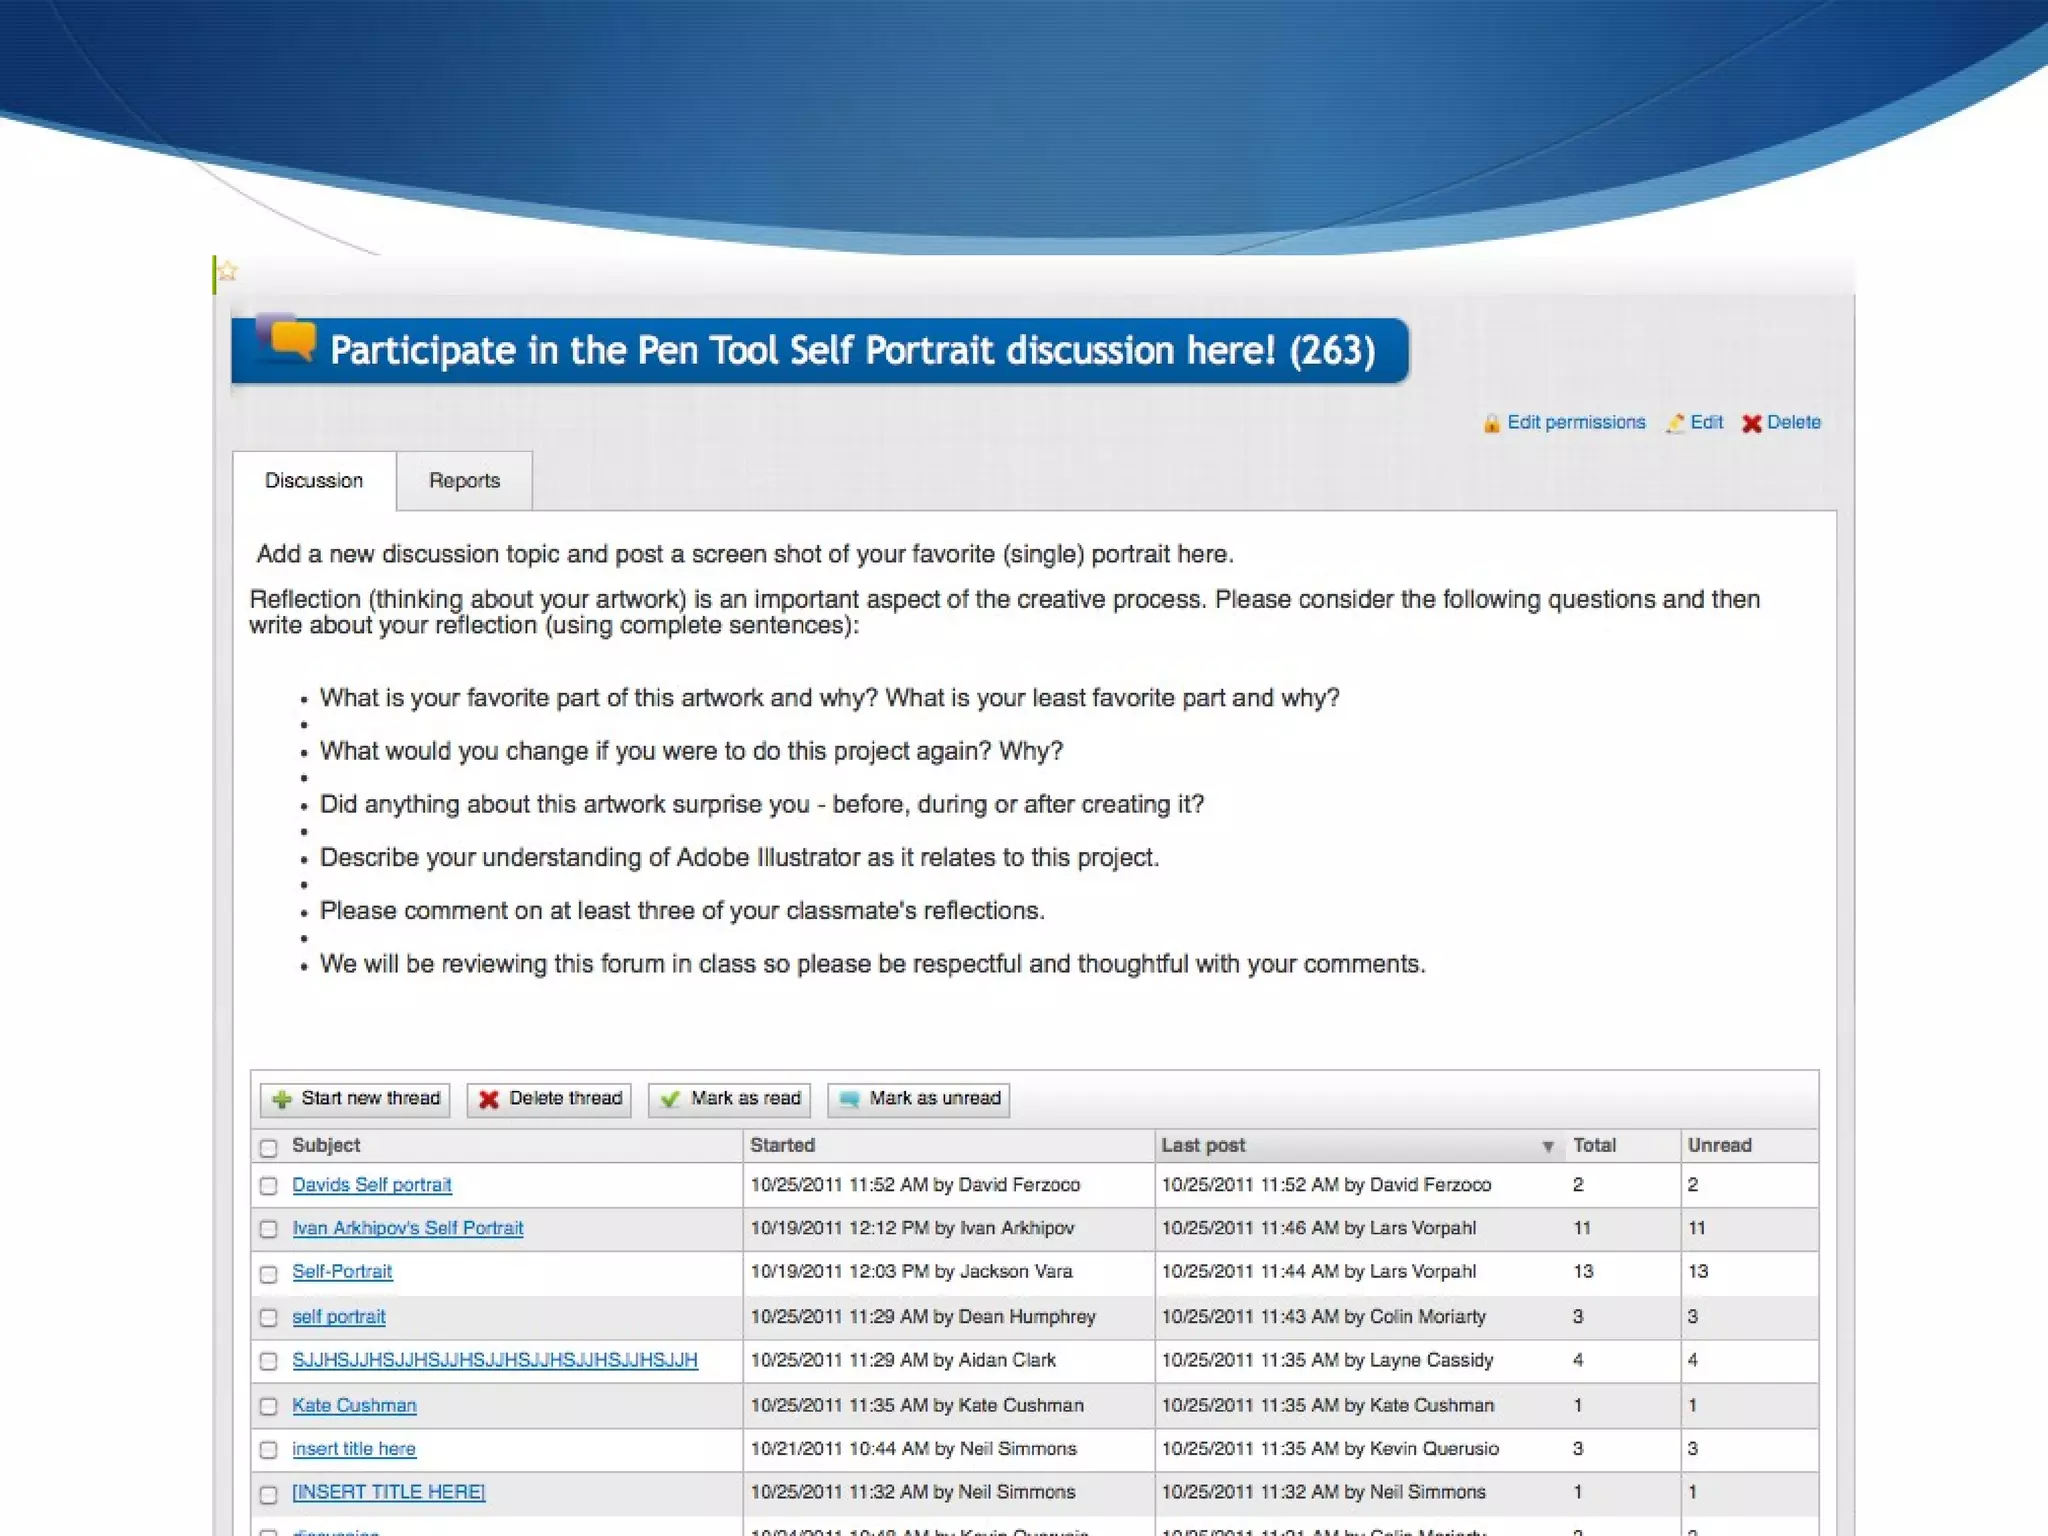
Task: Switch to the Reports tab
Action: 464,481
